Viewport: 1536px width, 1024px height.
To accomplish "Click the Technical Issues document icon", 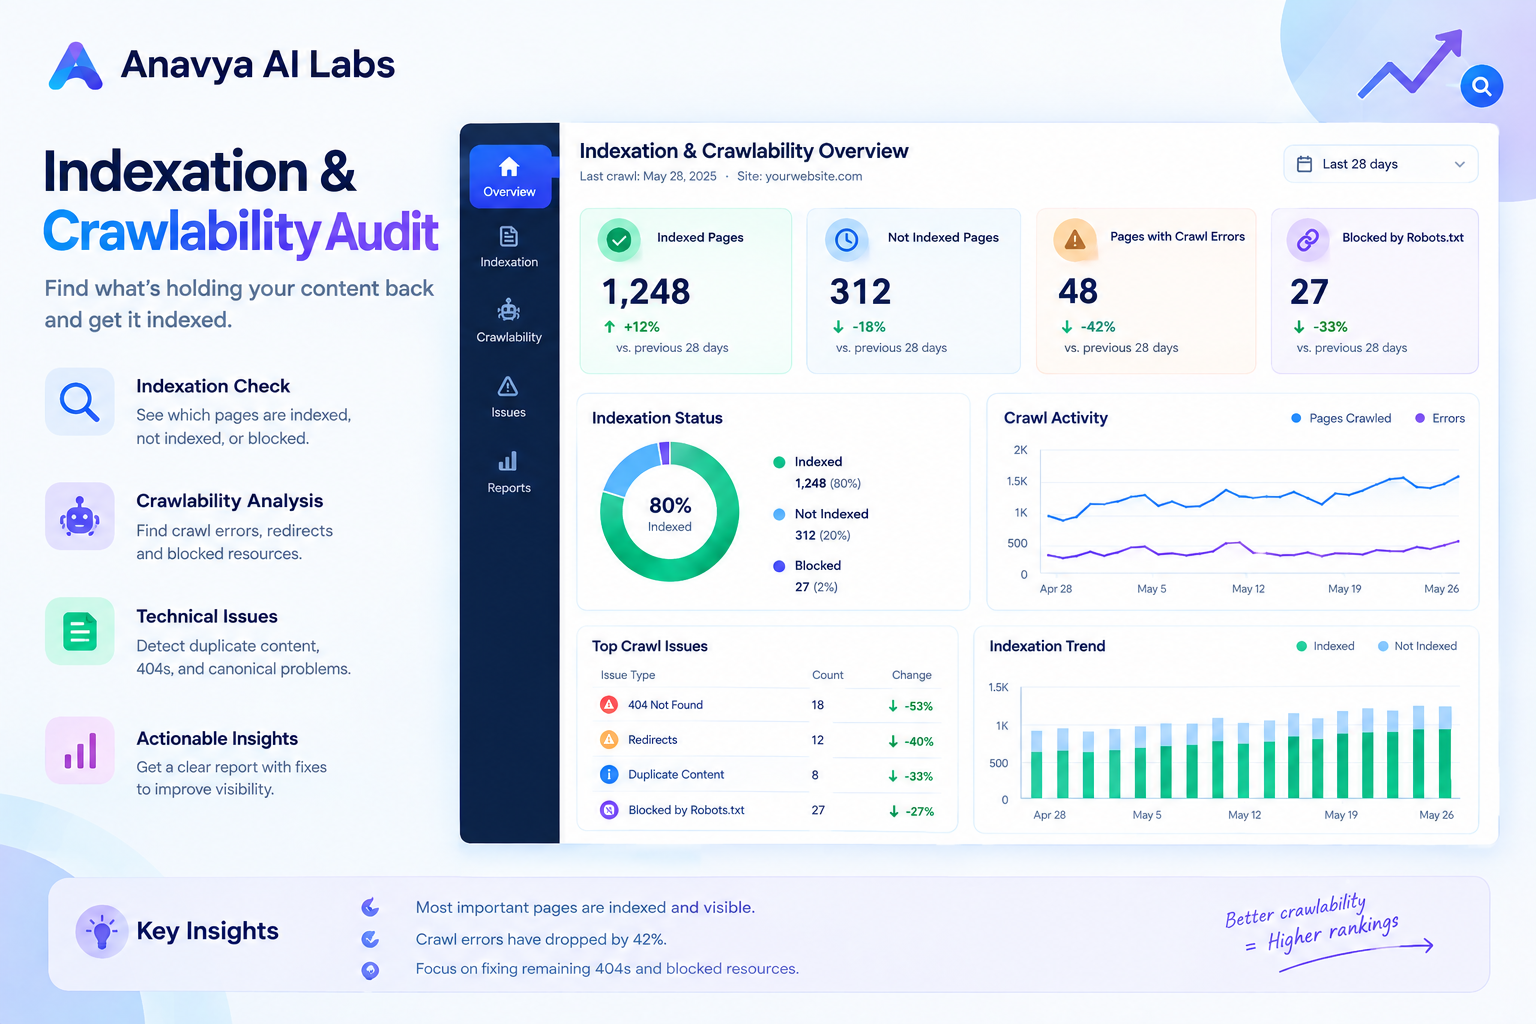I will click(80, 632).
